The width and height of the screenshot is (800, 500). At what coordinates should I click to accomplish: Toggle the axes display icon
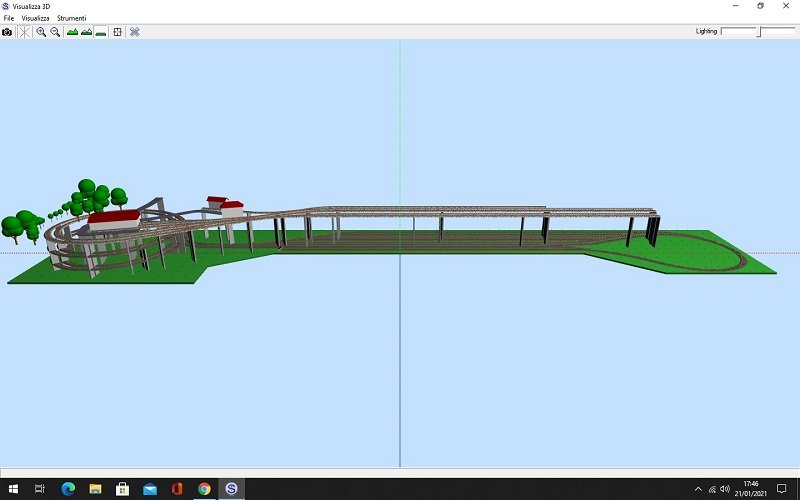click(x=23, y=32)
